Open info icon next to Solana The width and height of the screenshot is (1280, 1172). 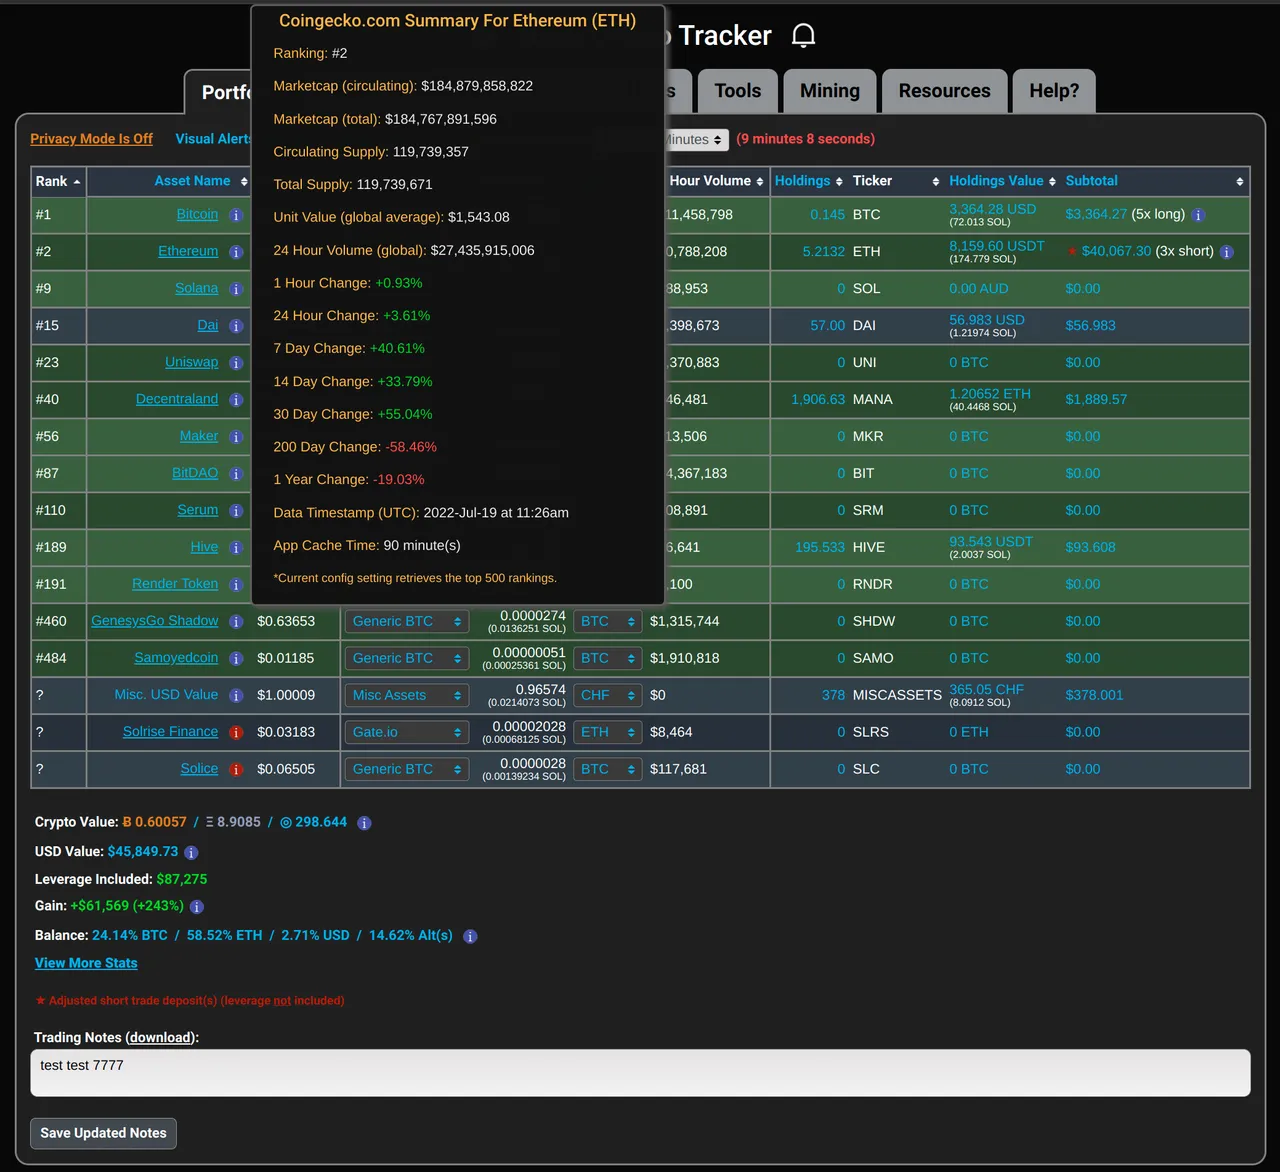236,289
